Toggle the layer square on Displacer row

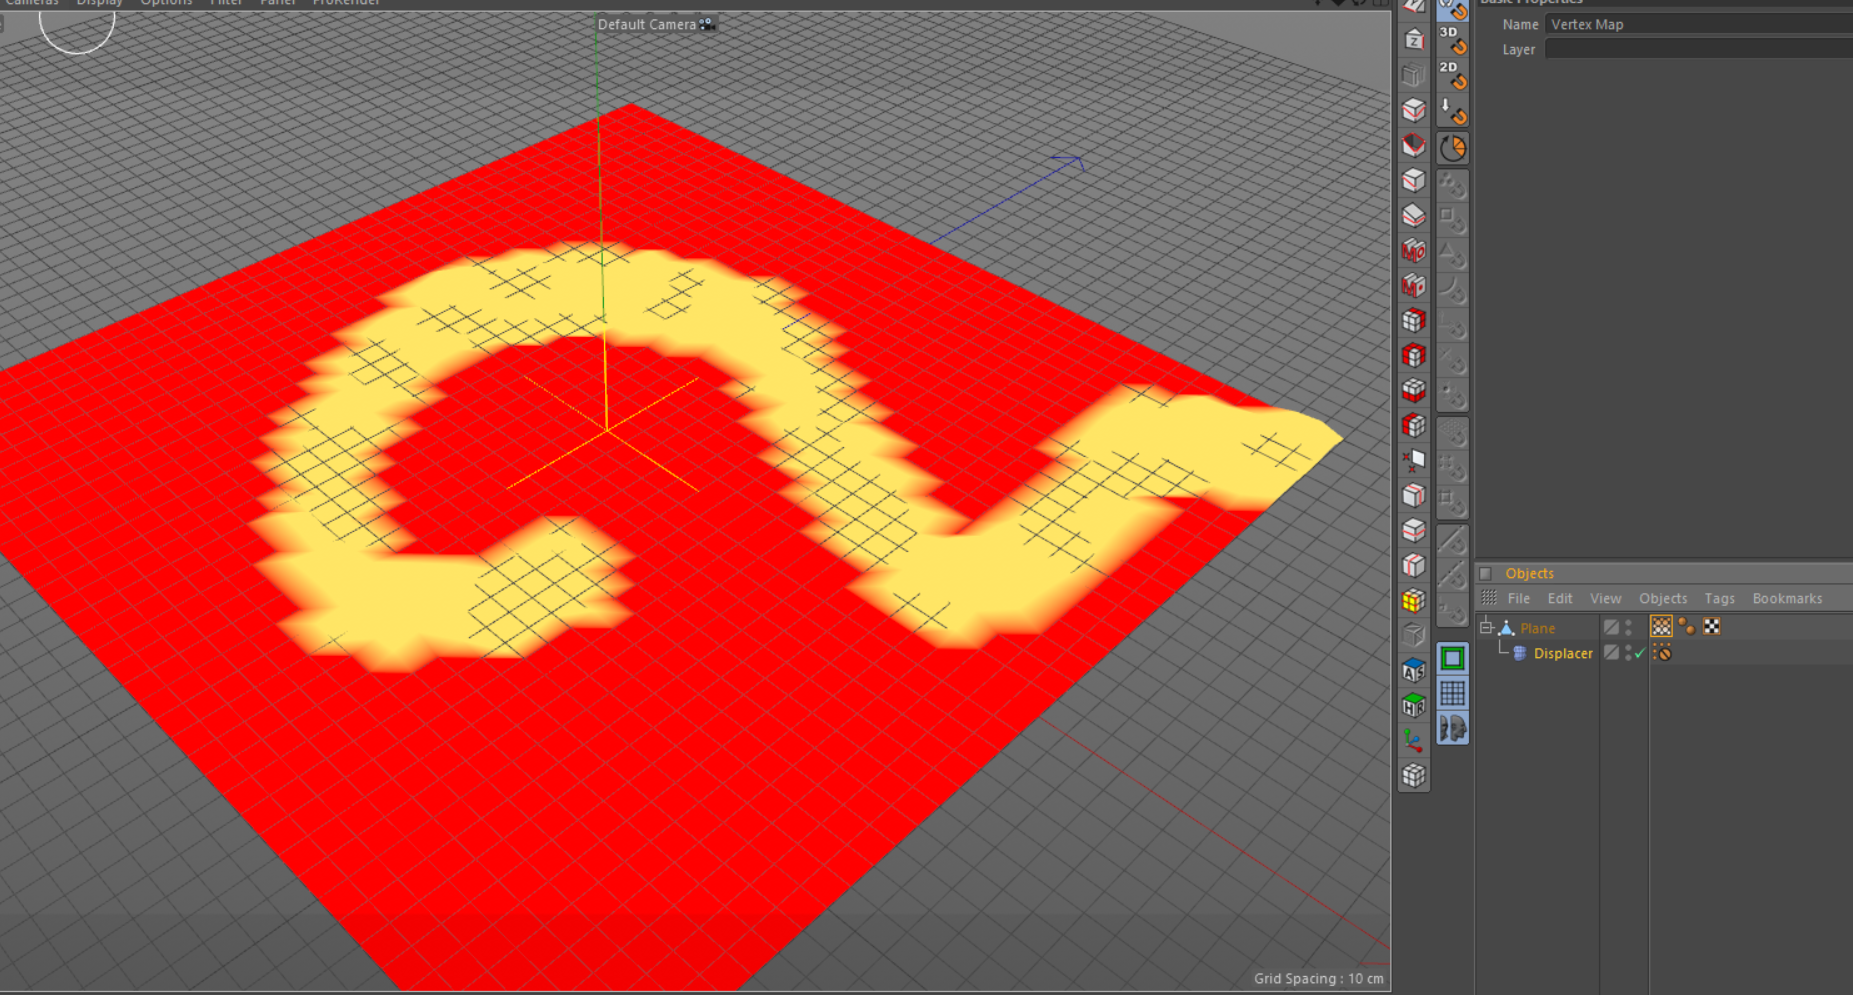[1611, 652]
